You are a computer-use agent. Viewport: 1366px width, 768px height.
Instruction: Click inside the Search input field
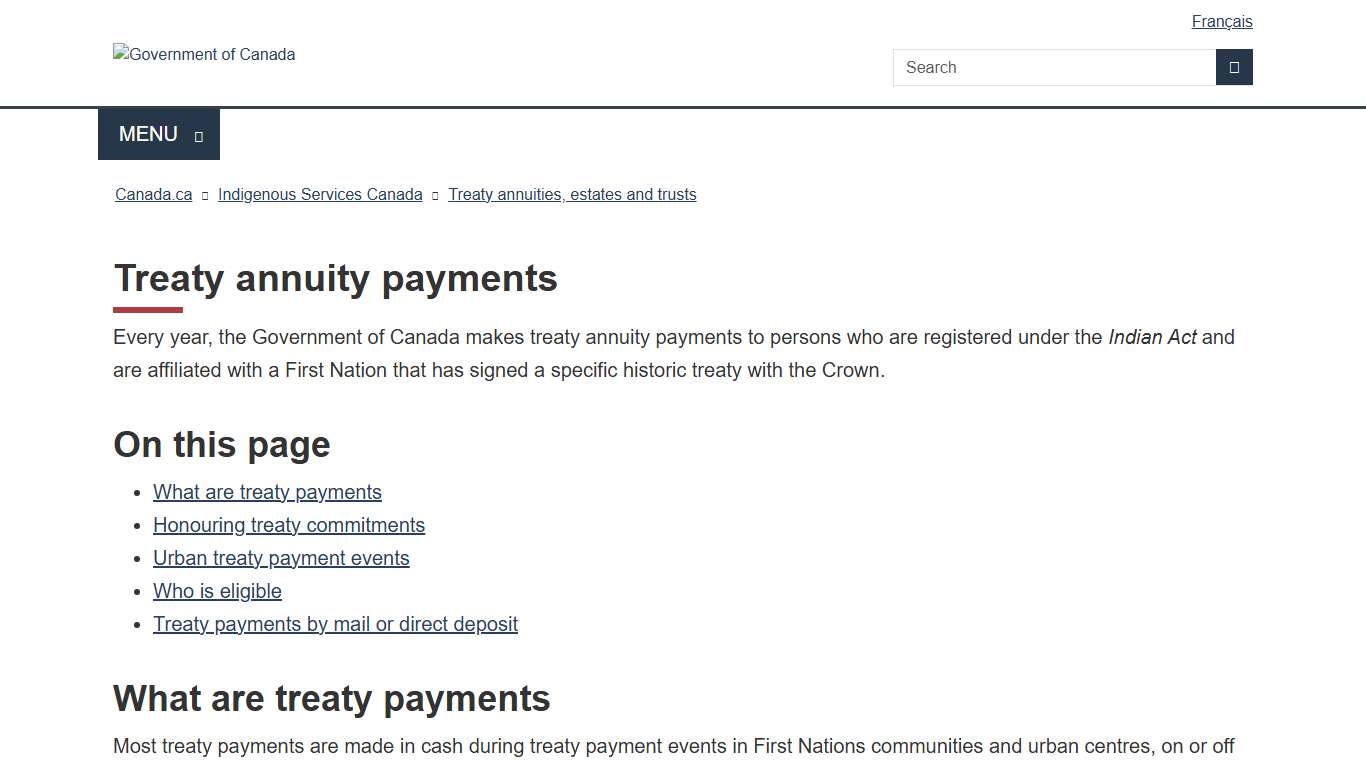[x=1050, y=67]
